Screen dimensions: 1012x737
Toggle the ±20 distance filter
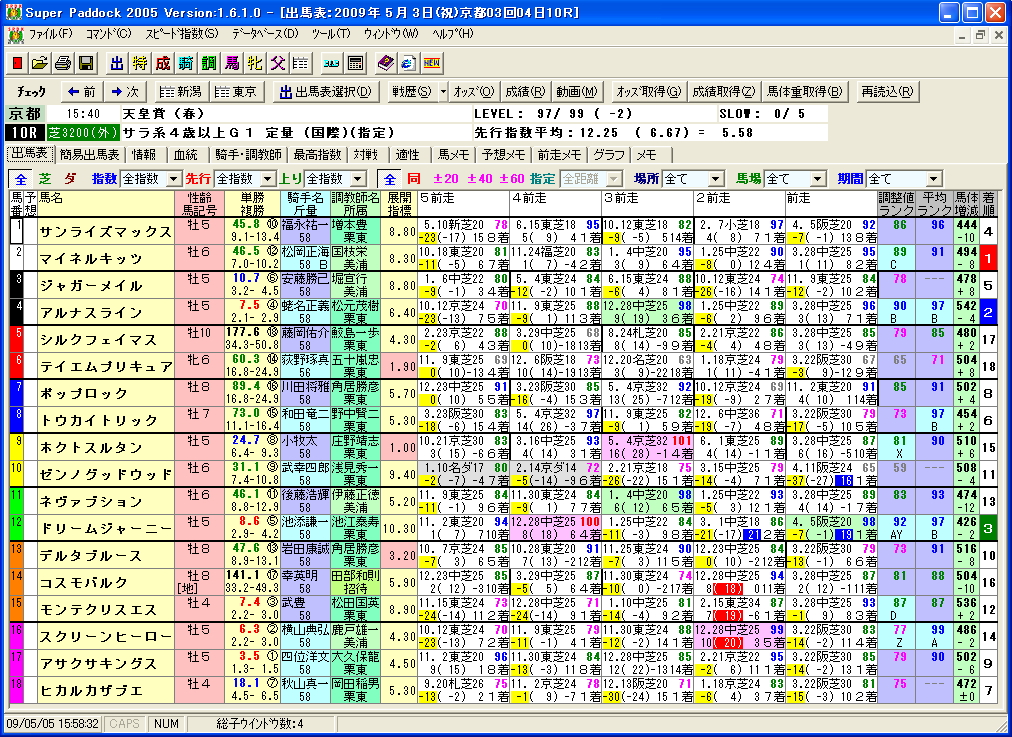tap(445, 179)
